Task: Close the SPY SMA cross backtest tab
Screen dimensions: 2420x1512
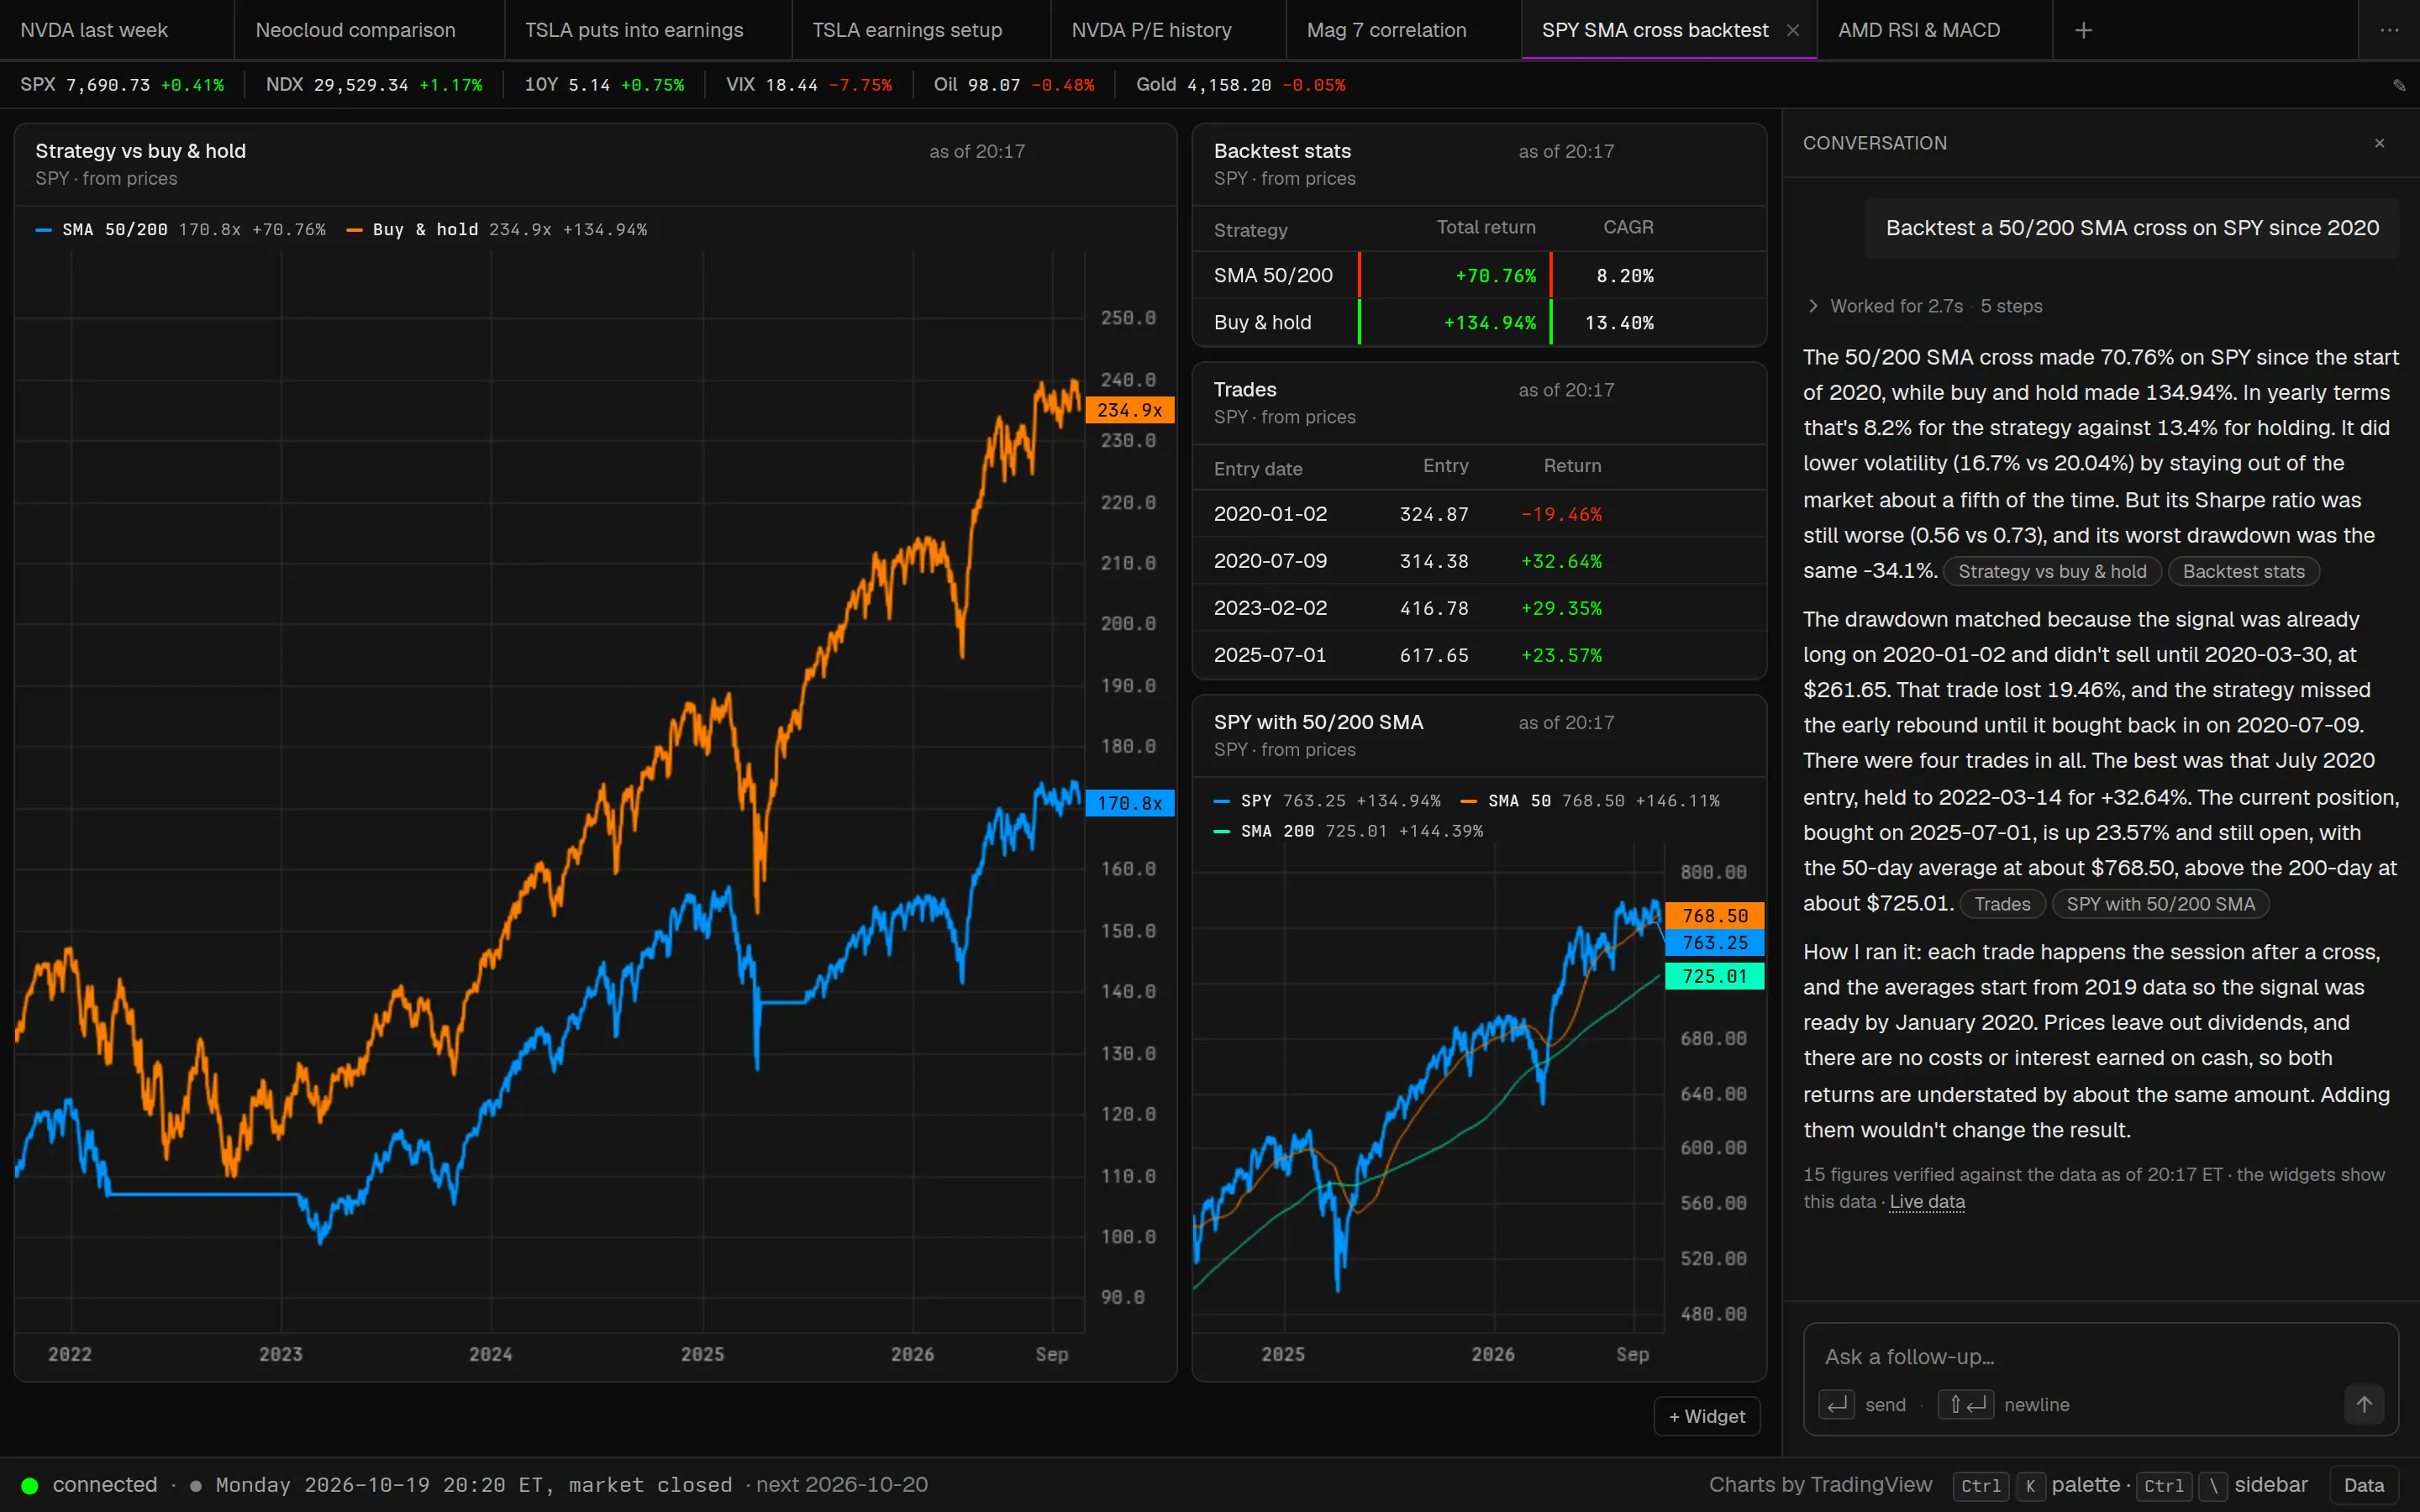Action: tap(1793, 30)
